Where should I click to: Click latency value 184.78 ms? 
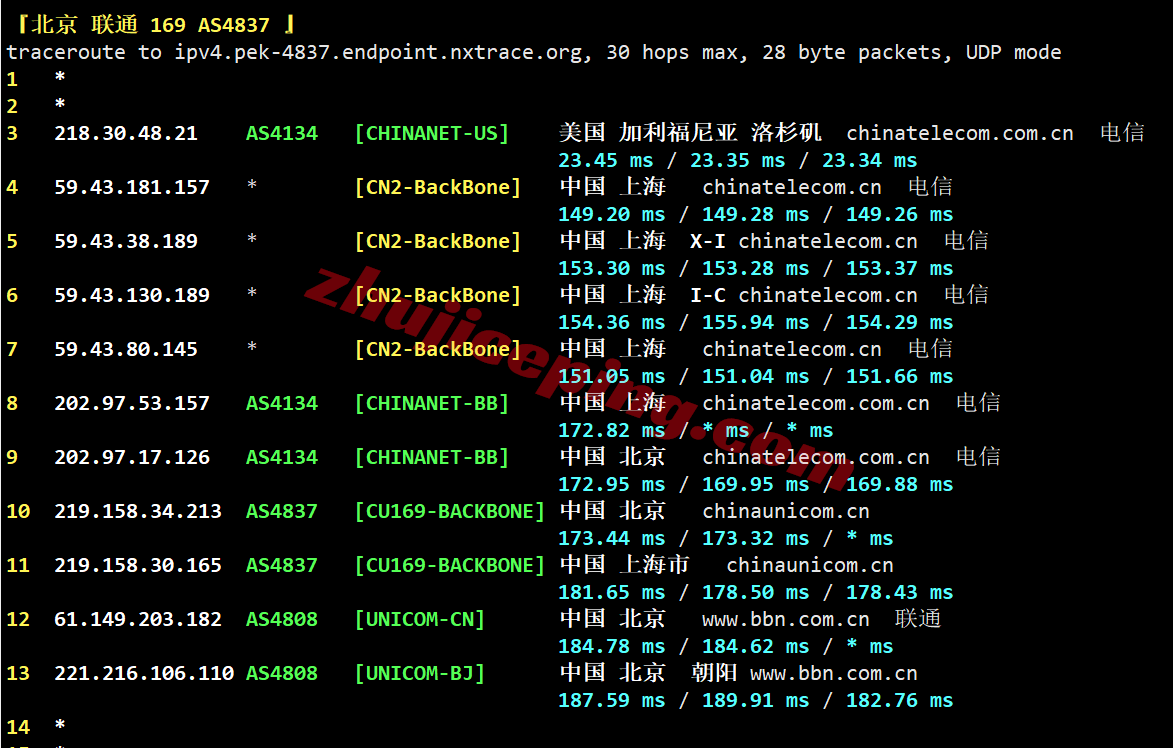point(611,646)
